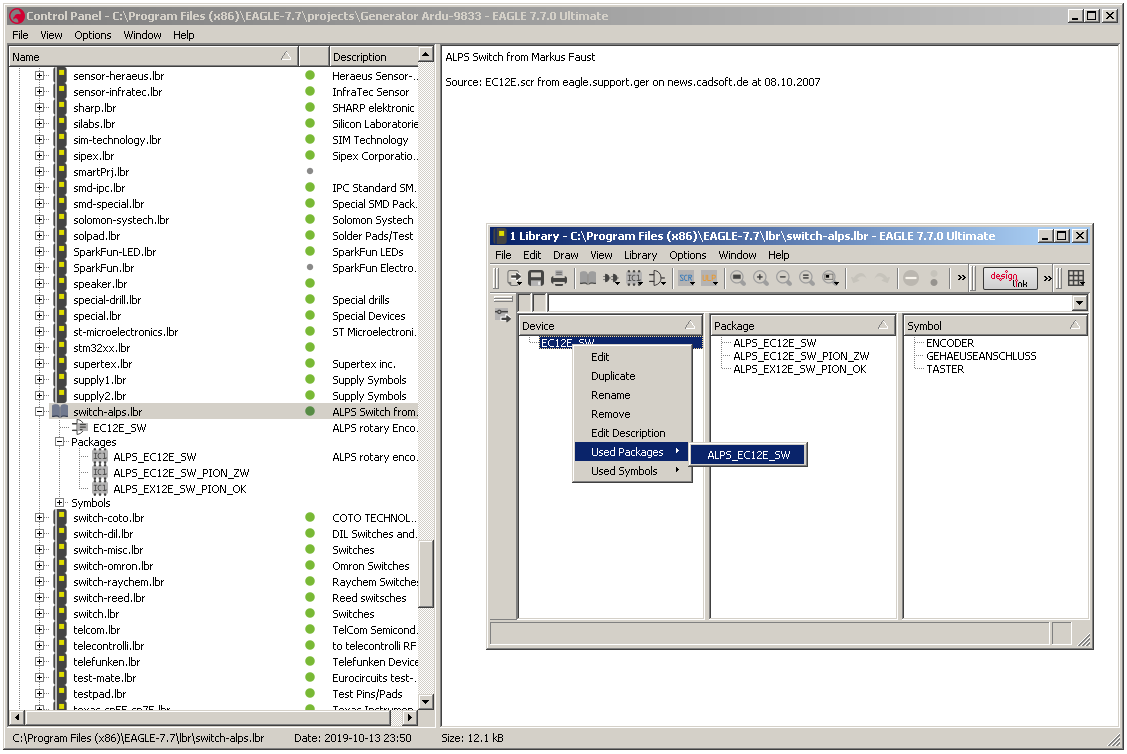Toggle the green in-use dot for switch-coto.lbr
This screenshot has width=1127, height=754.
[x=310, y=518]
